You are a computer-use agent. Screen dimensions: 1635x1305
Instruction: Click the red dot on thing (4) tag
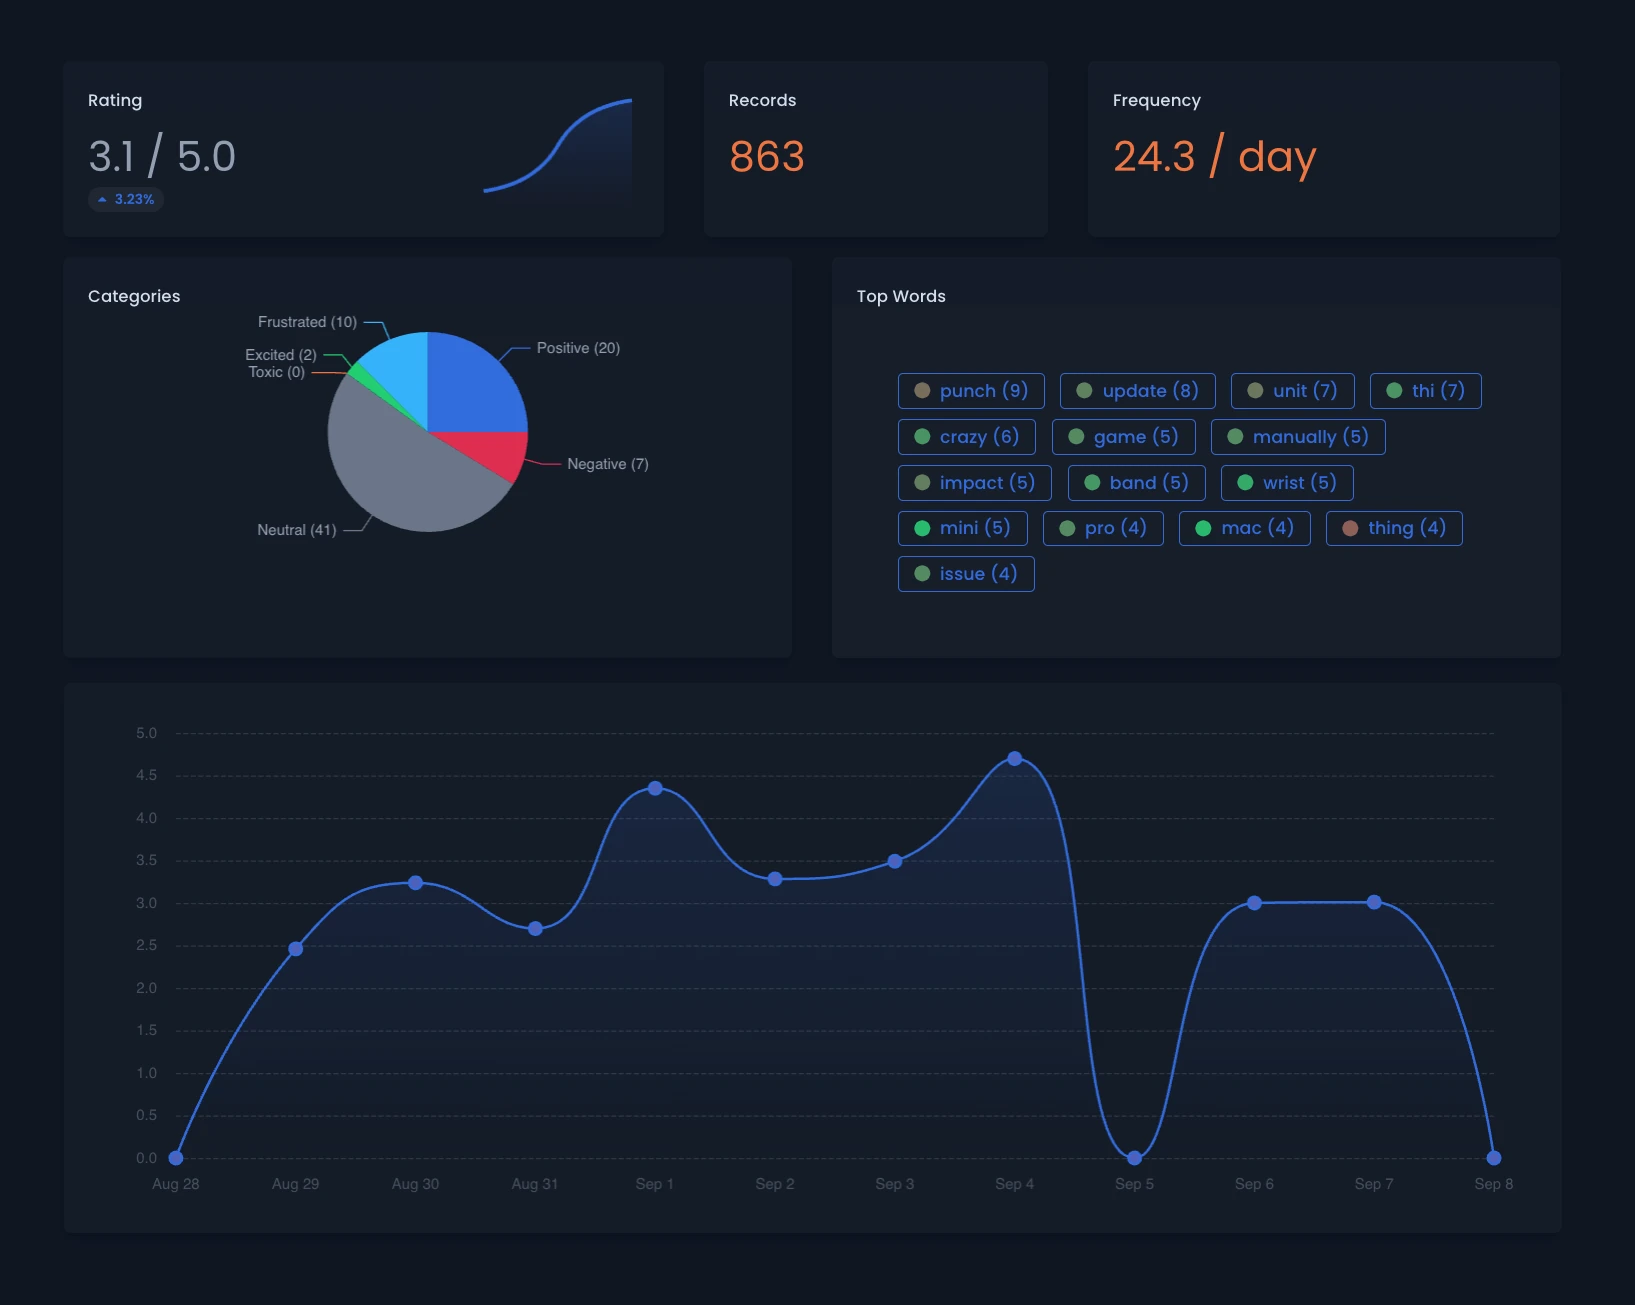pos(1350,528)
